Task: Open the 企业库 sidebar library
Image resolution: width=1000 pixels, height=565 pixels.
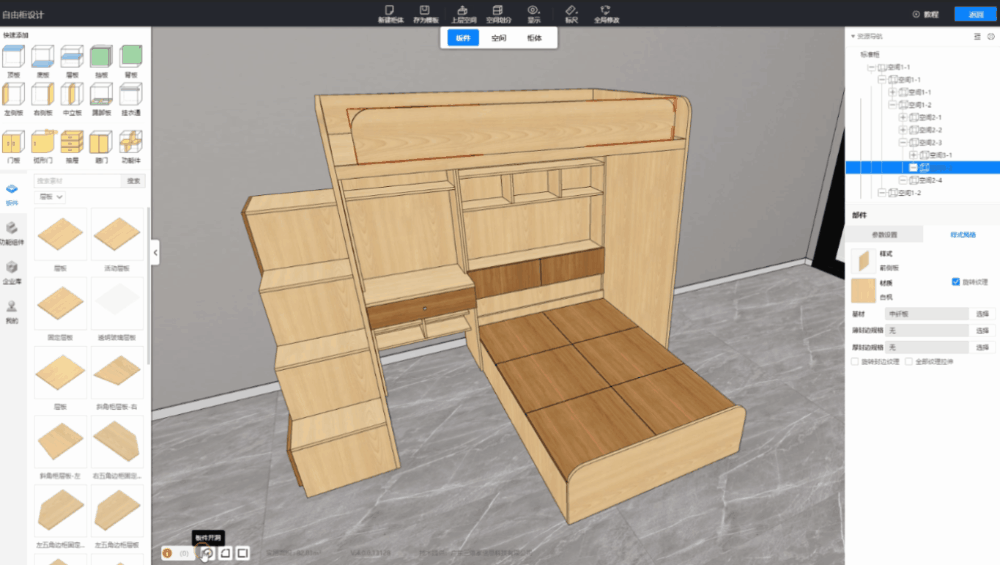Action: coord(12,273)
